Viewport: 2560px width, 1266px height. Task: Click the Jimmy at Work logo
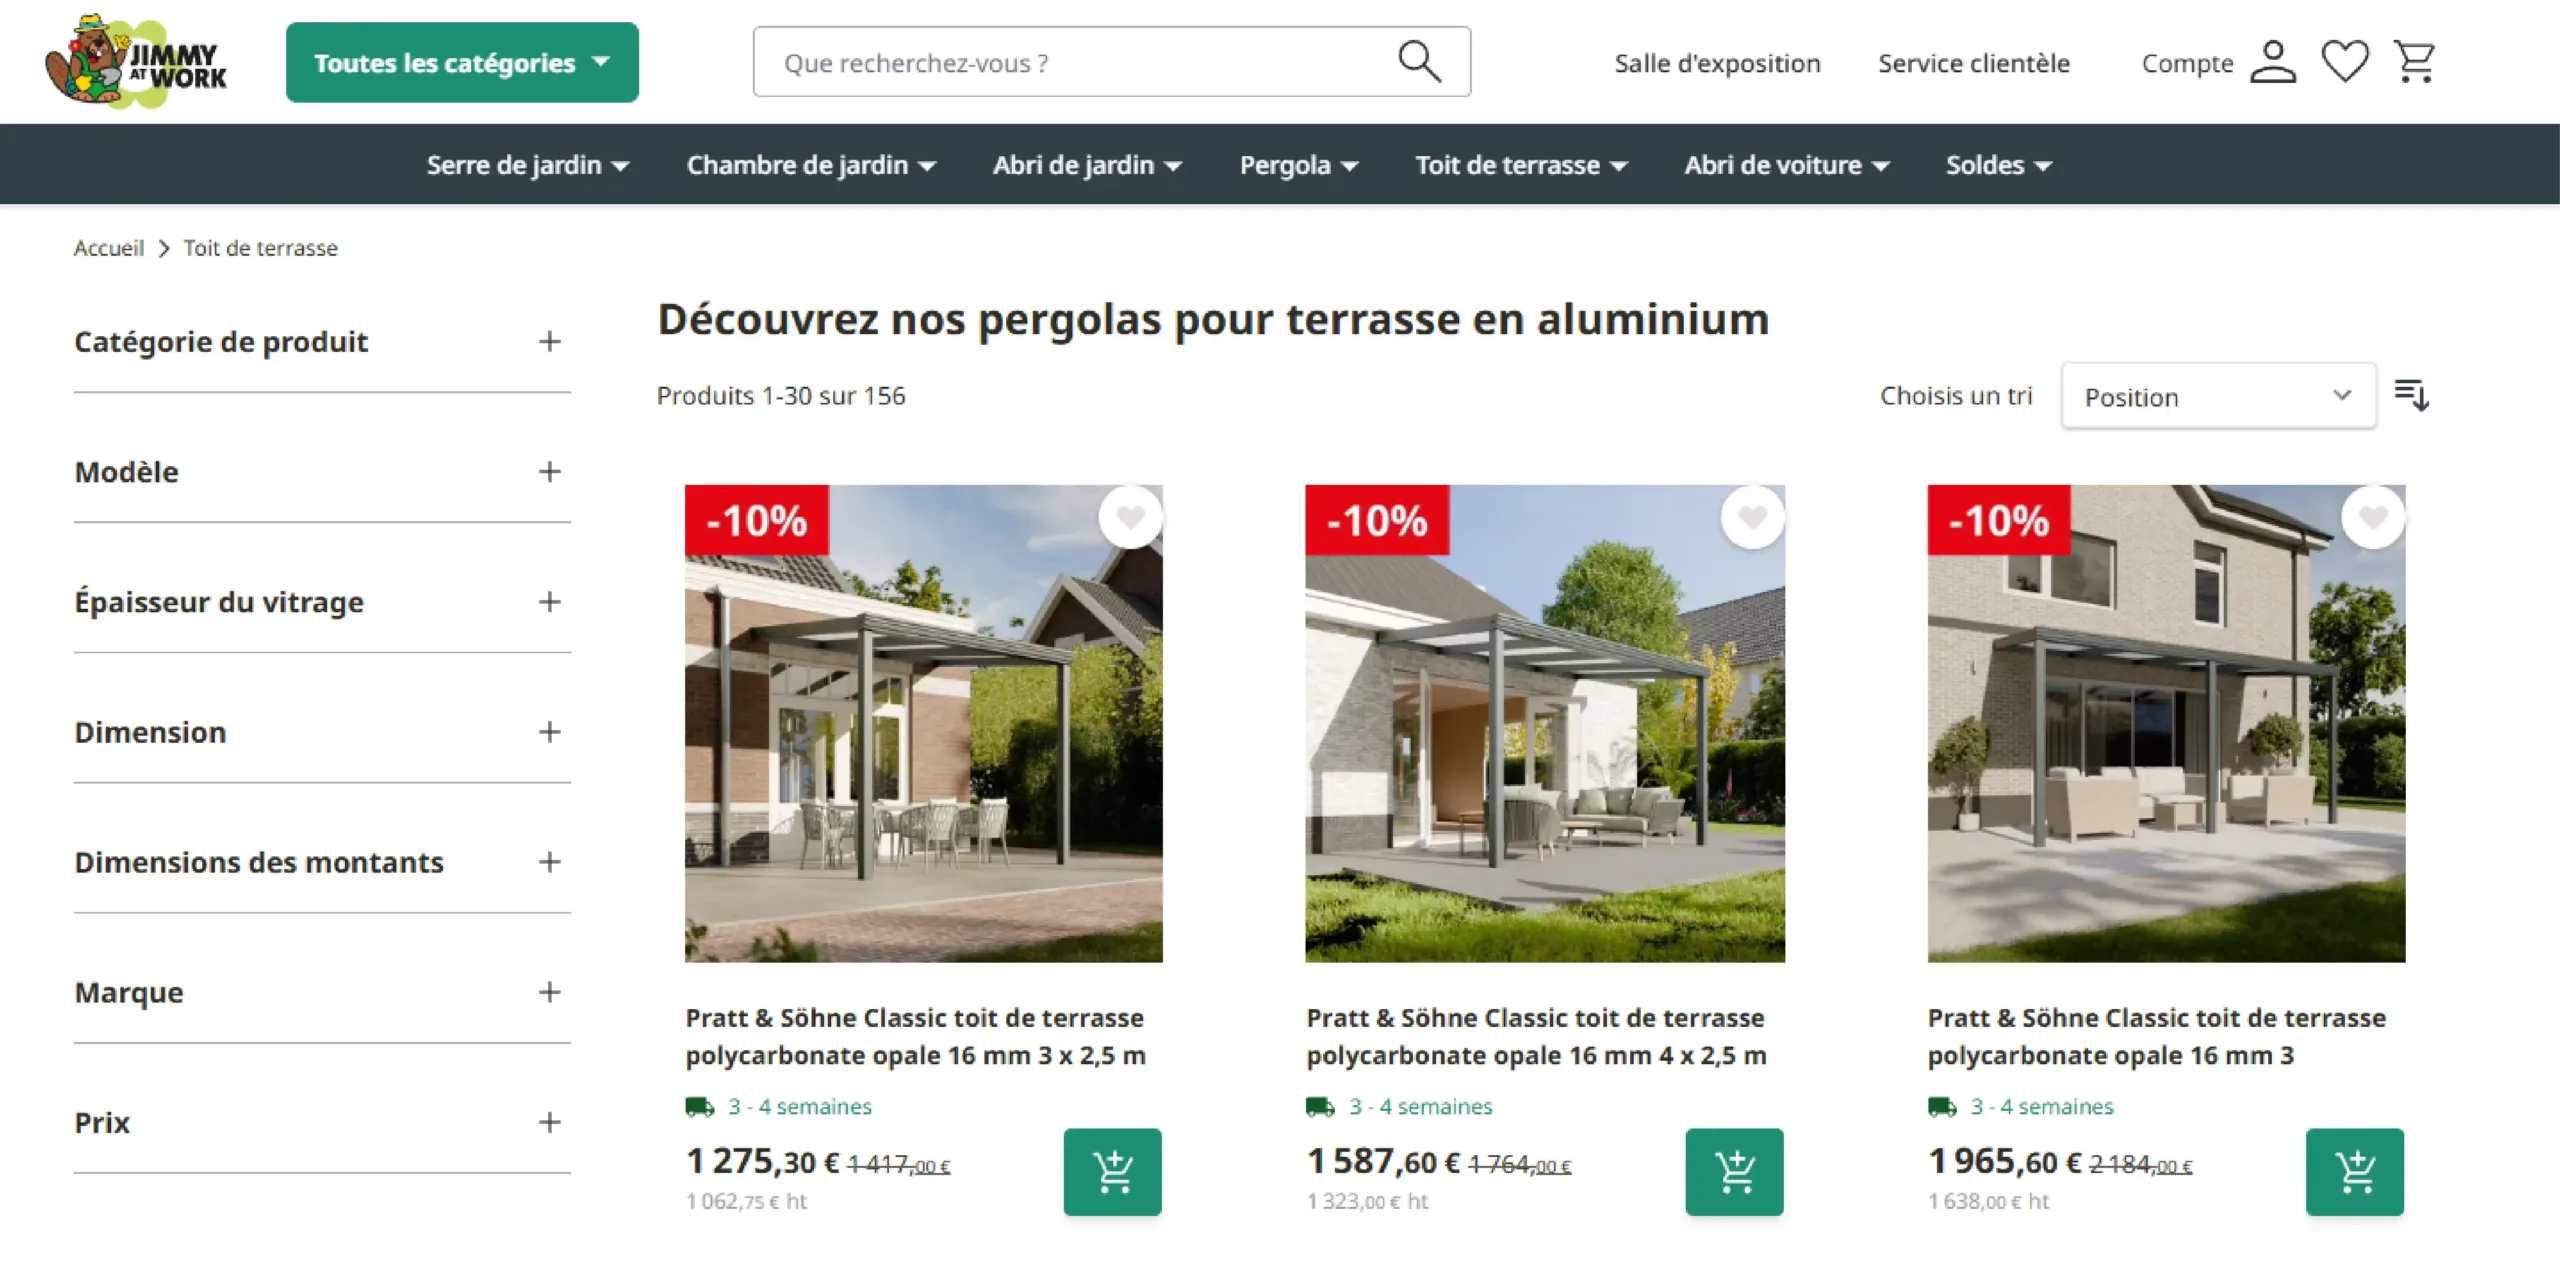pyautogui.click(x=137, y=62)
